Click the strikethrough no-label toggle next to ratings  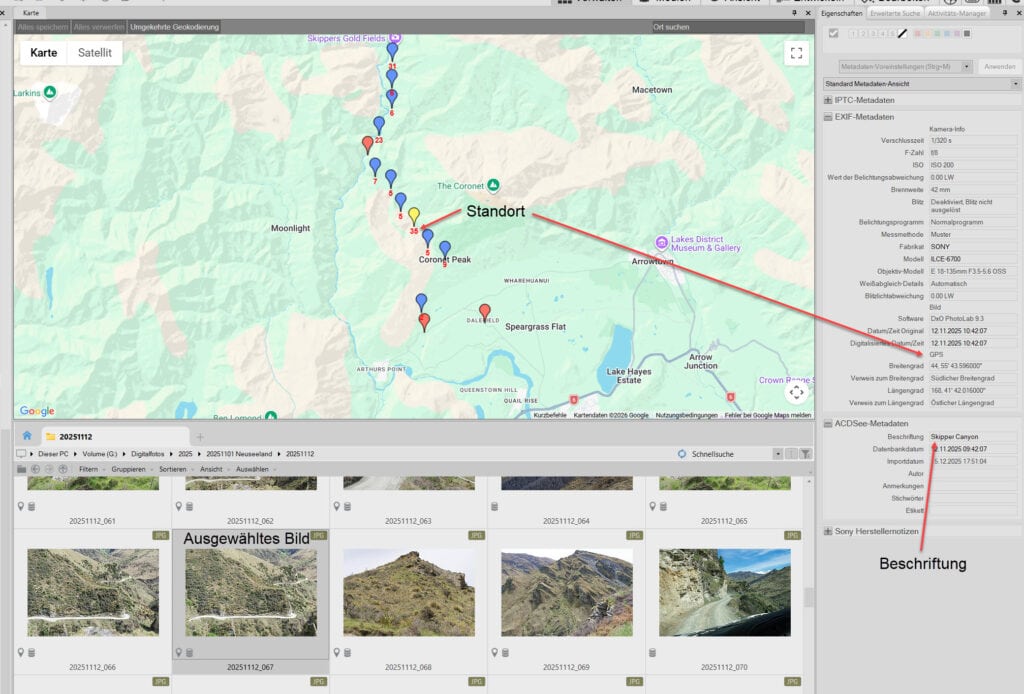tap(903, 34)
